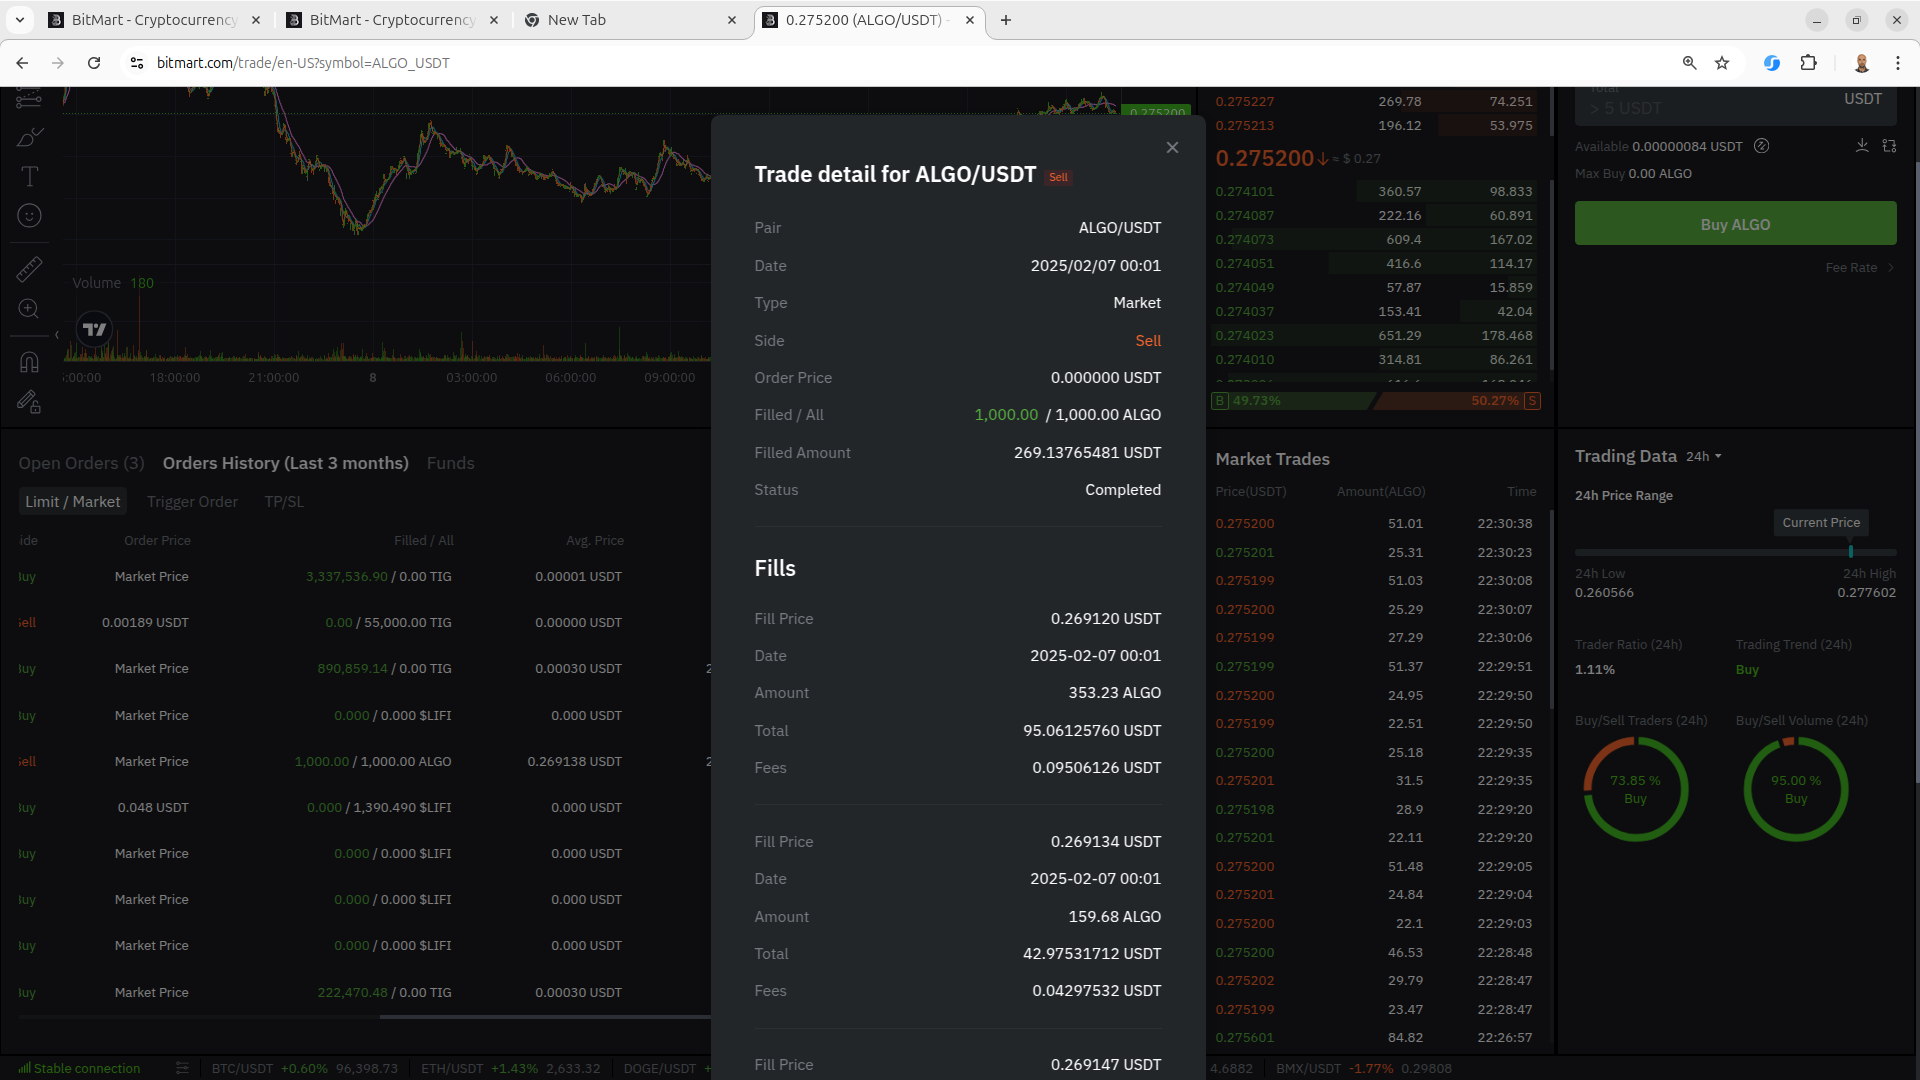Toggle lock drawing tools pencil icon
Image resolution: width=1920 pixels, height=1080 pixels.
(x=29, y=402)
